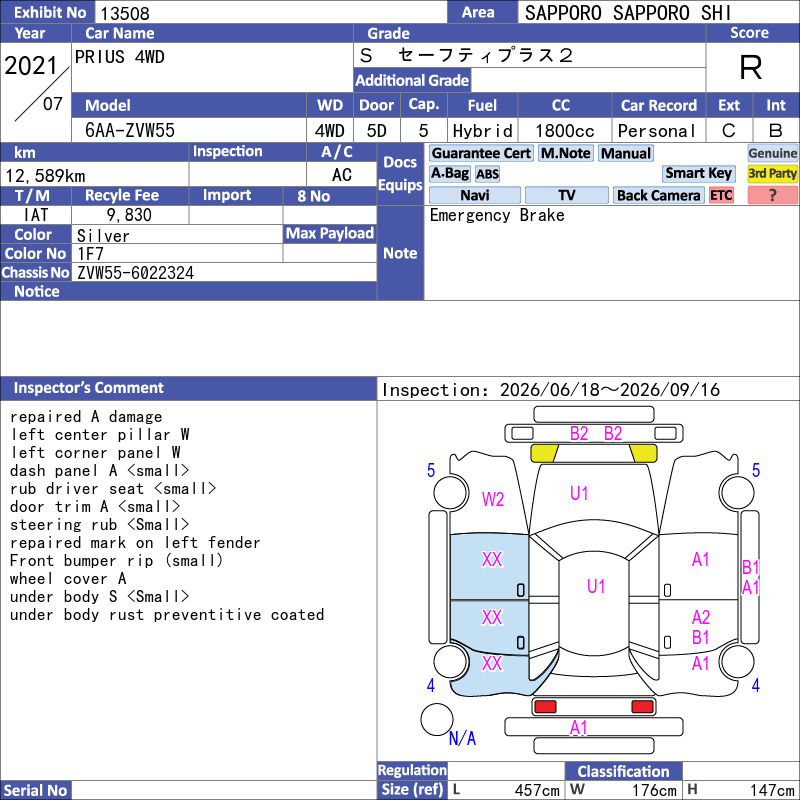Click the Personal car record value
Screen dimensions: 800x800
656,131
